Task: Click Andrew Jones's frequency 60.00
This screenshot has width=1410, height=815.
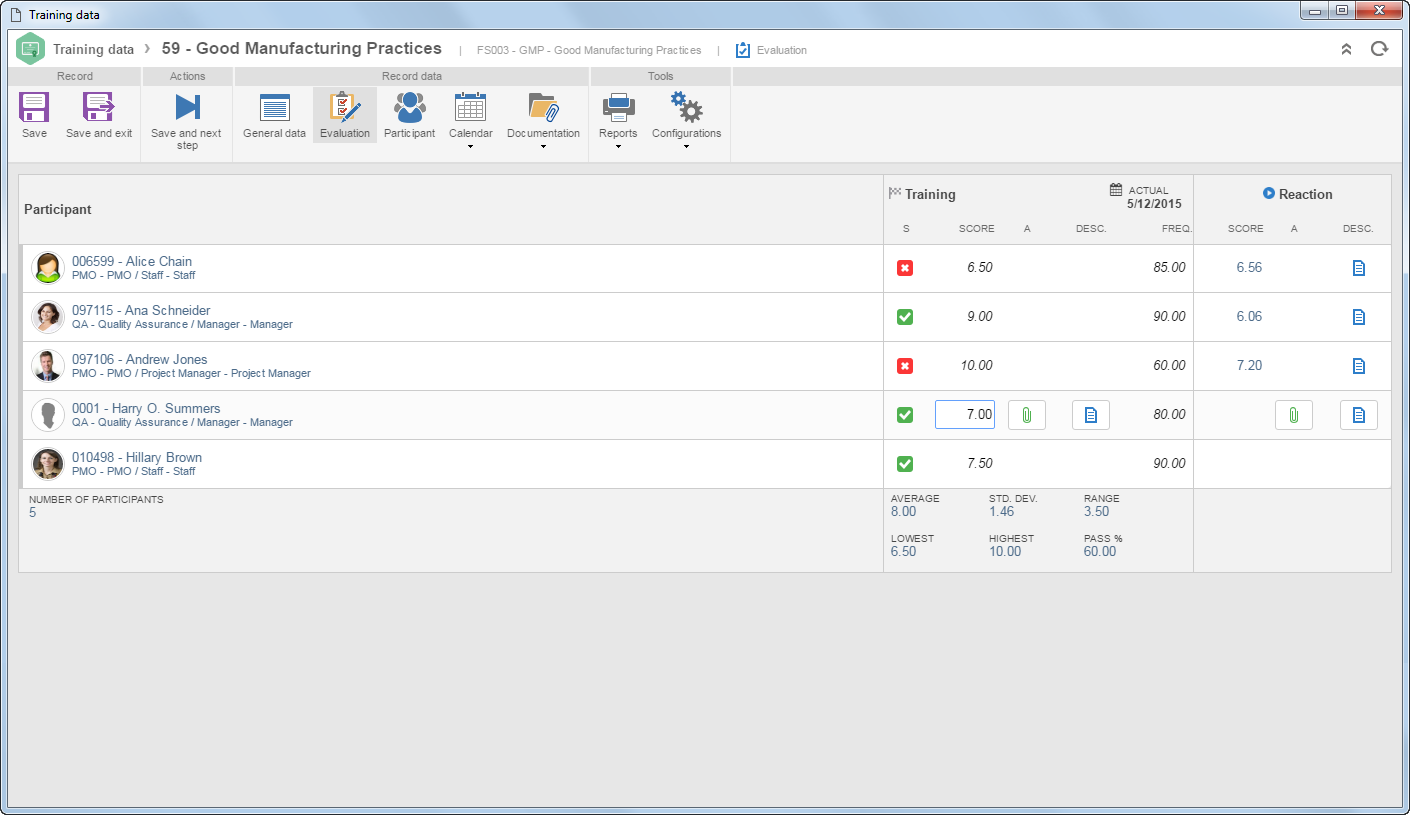Action: click(1169, 365)
